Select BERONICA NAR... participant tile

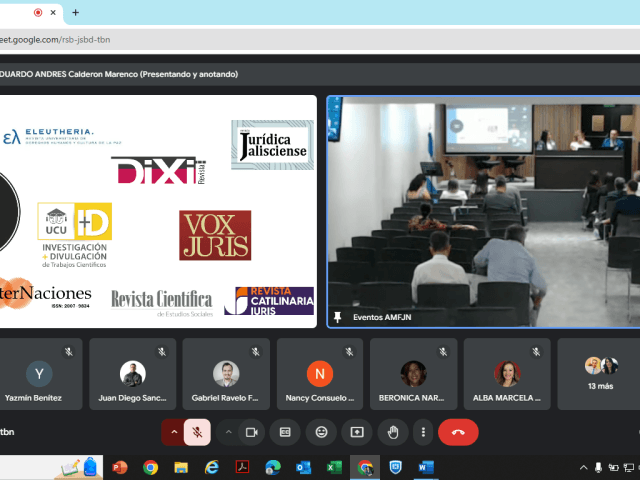pyautogui.click(x=413, y=373)
